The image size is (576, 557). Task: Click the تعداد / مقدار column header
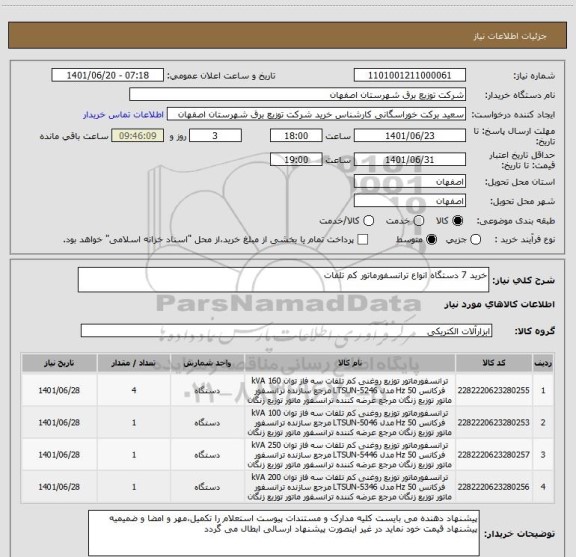134,363
